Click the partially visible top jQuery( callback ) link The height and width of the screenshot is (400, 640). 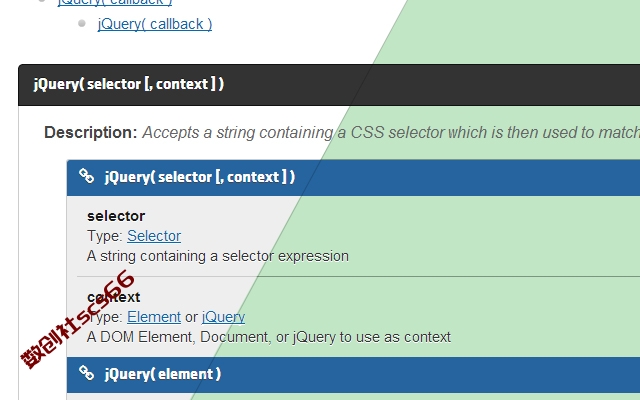coord(115,2)
